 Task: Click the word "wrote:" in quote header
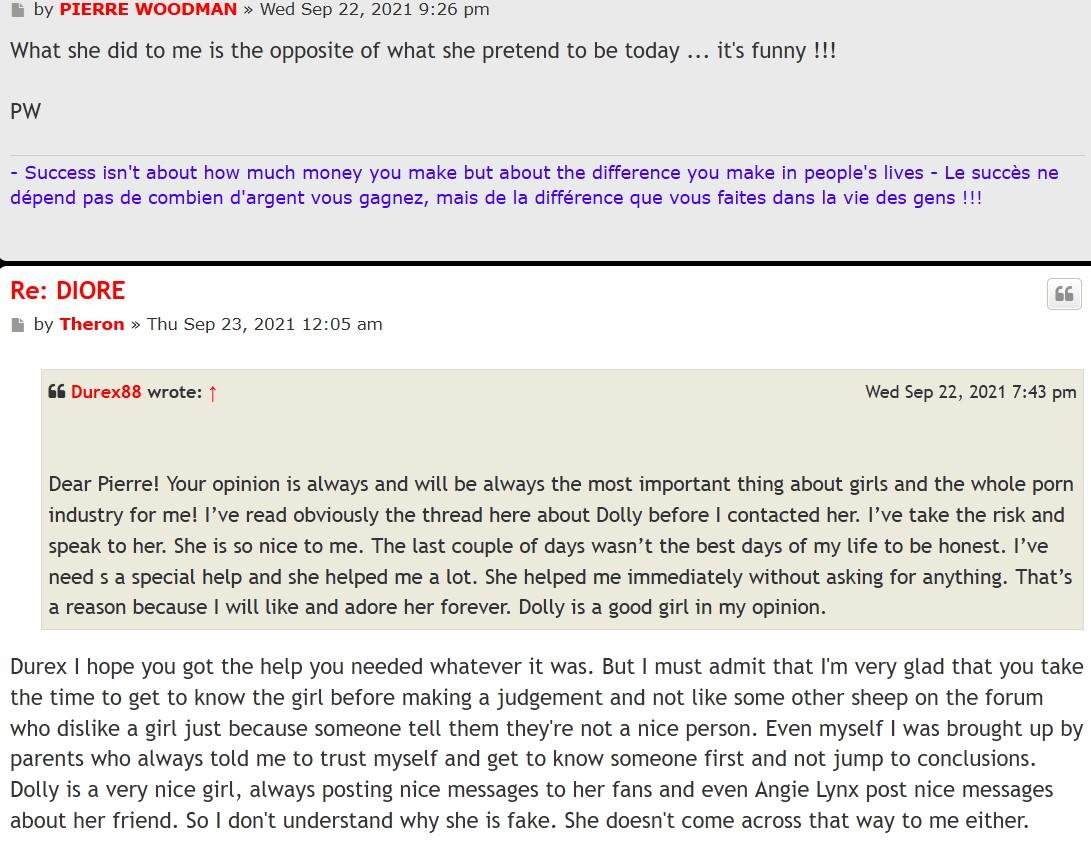coord(175,392)
